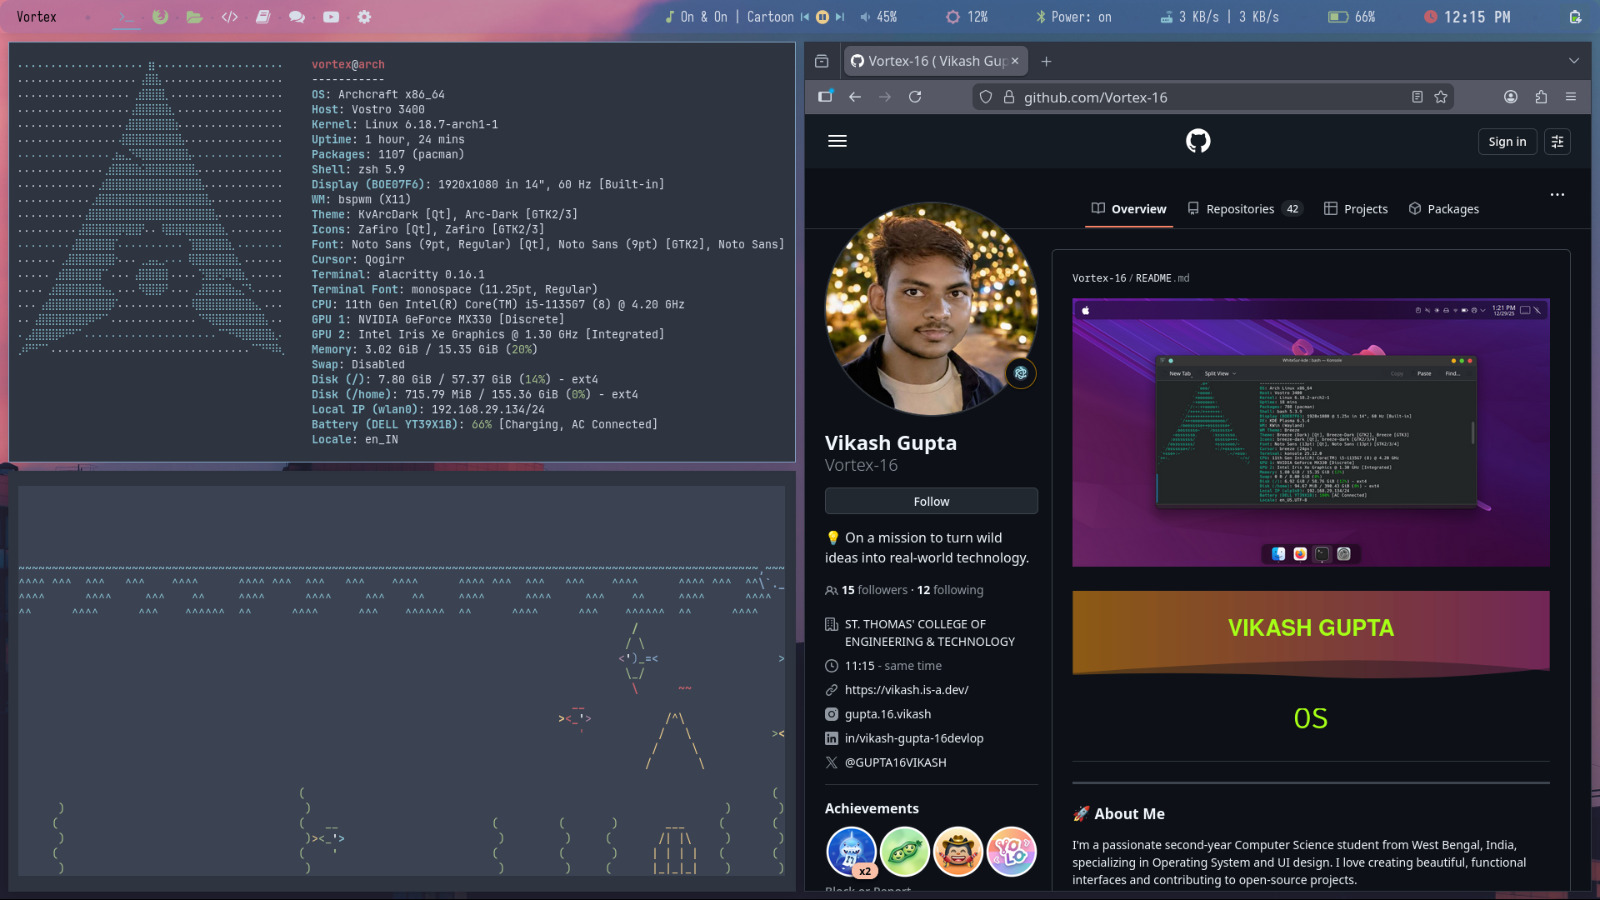Toggle reader view in the address bar
Screen dimensions: 1600x900
[x=1417, y=97]
